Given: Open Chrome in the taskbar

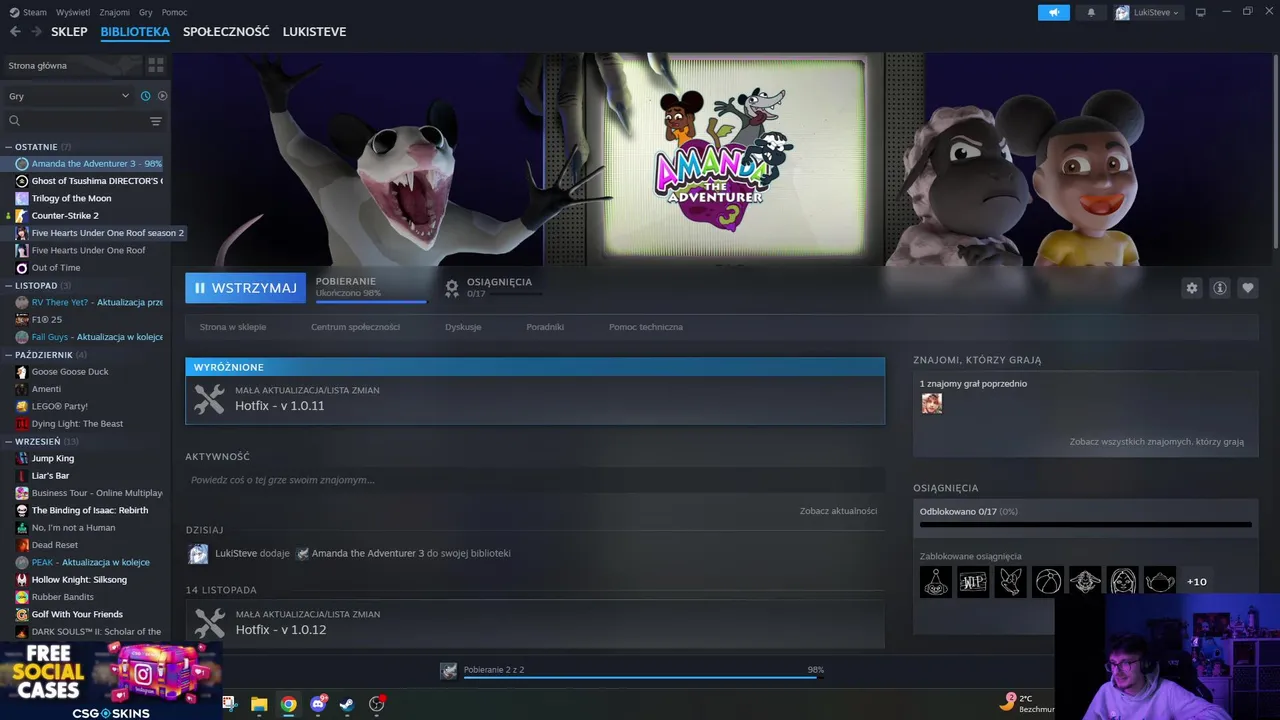Looking at the screenshot, I should pos(288,704).
